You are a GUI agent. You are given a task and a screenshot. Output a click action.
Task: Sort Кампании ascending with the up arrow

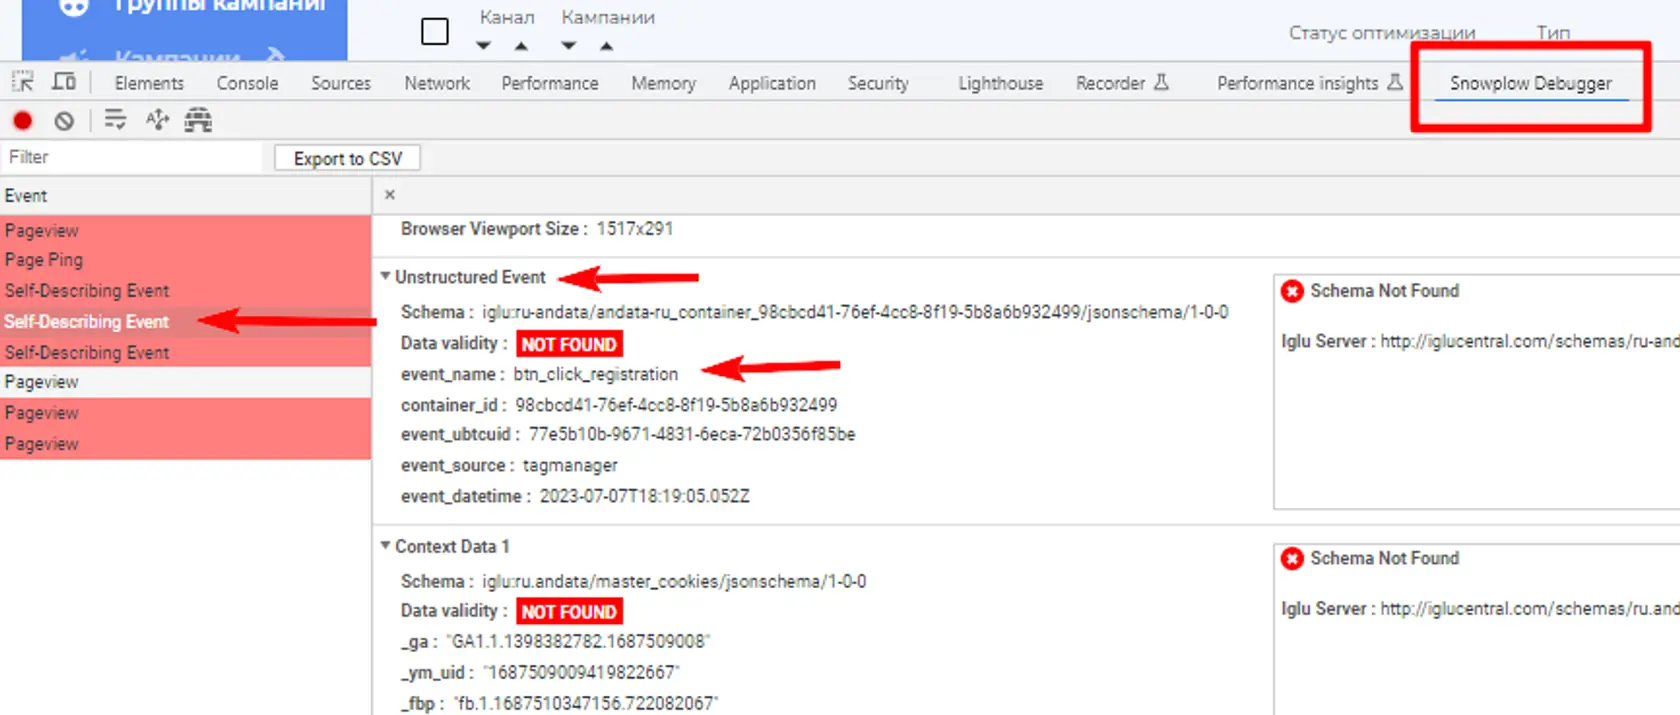coord(606,46)
